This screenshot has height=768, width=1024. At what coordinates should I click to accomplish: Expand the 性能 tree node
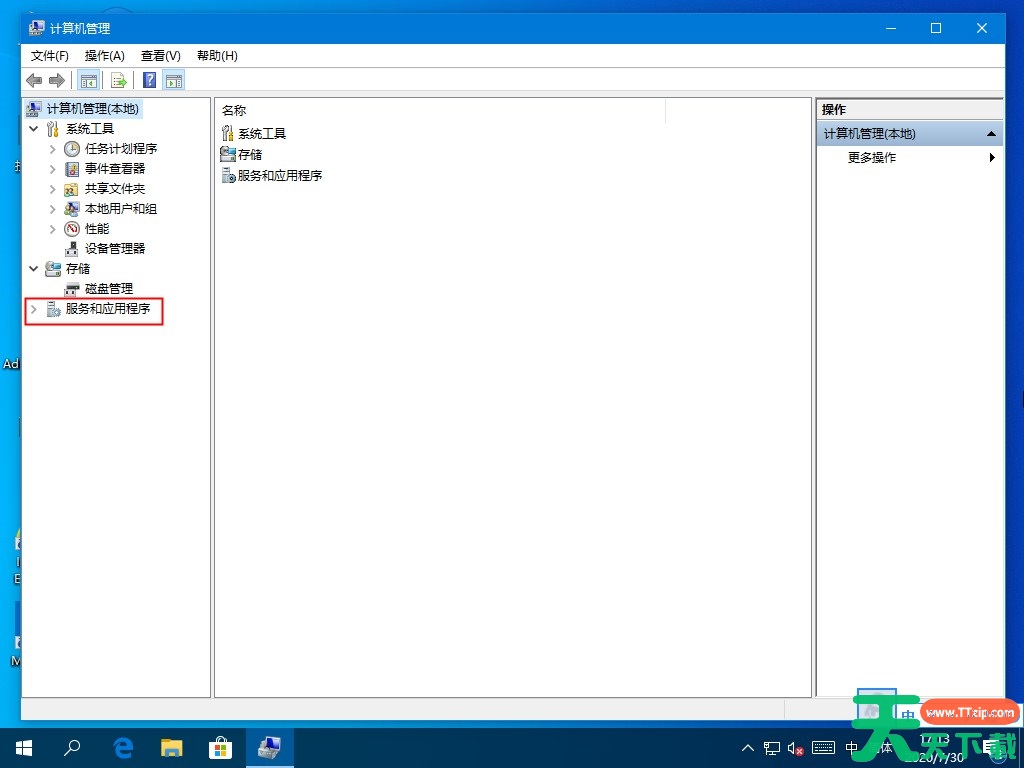coord(53,229)
